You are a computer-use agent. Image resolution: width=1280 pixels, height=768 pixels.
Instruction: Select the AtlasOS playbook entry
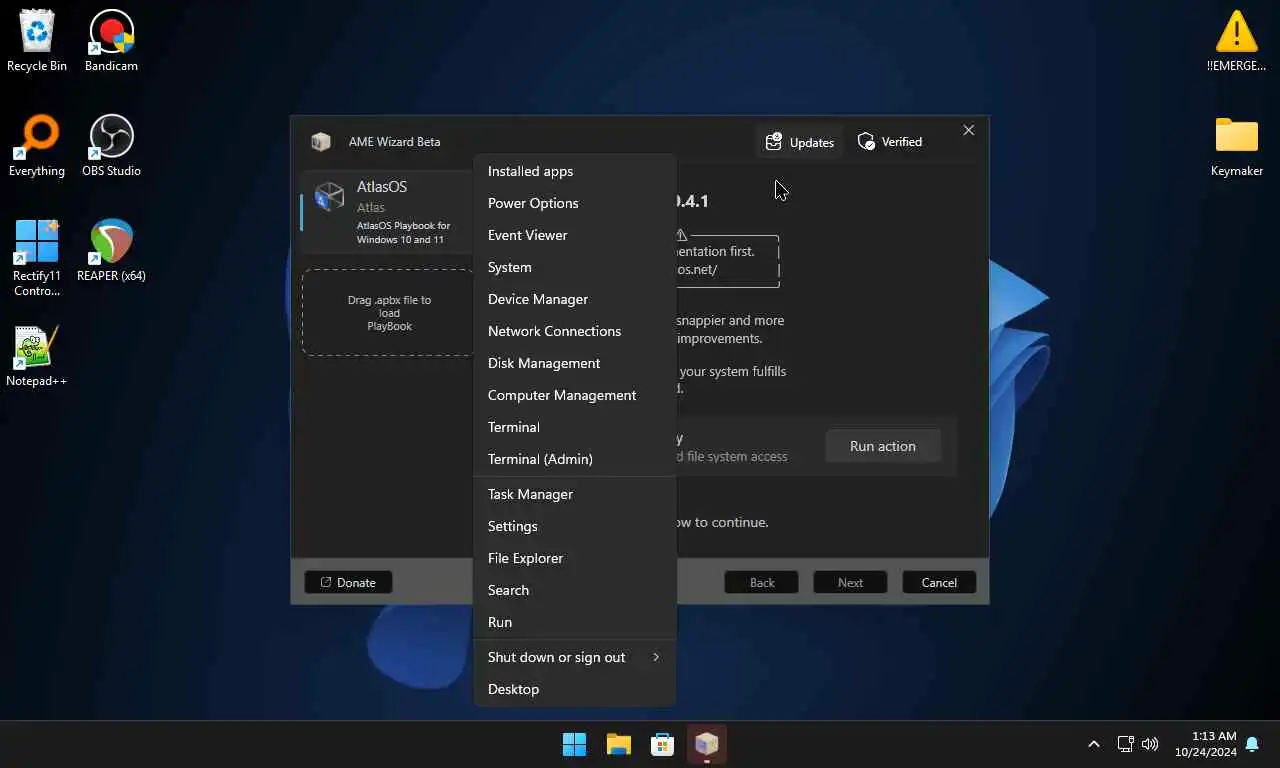coord(388,212)
